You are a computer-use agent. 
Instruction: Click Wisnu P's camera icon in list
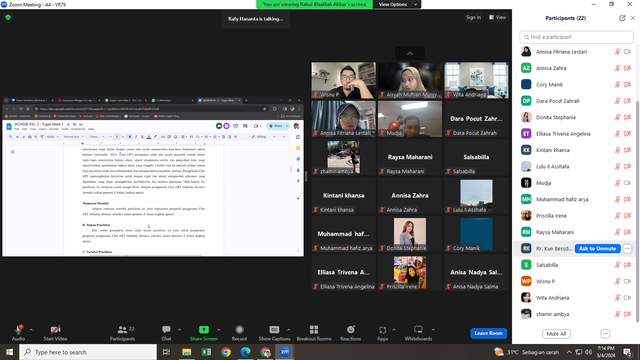tap(627, 281)
